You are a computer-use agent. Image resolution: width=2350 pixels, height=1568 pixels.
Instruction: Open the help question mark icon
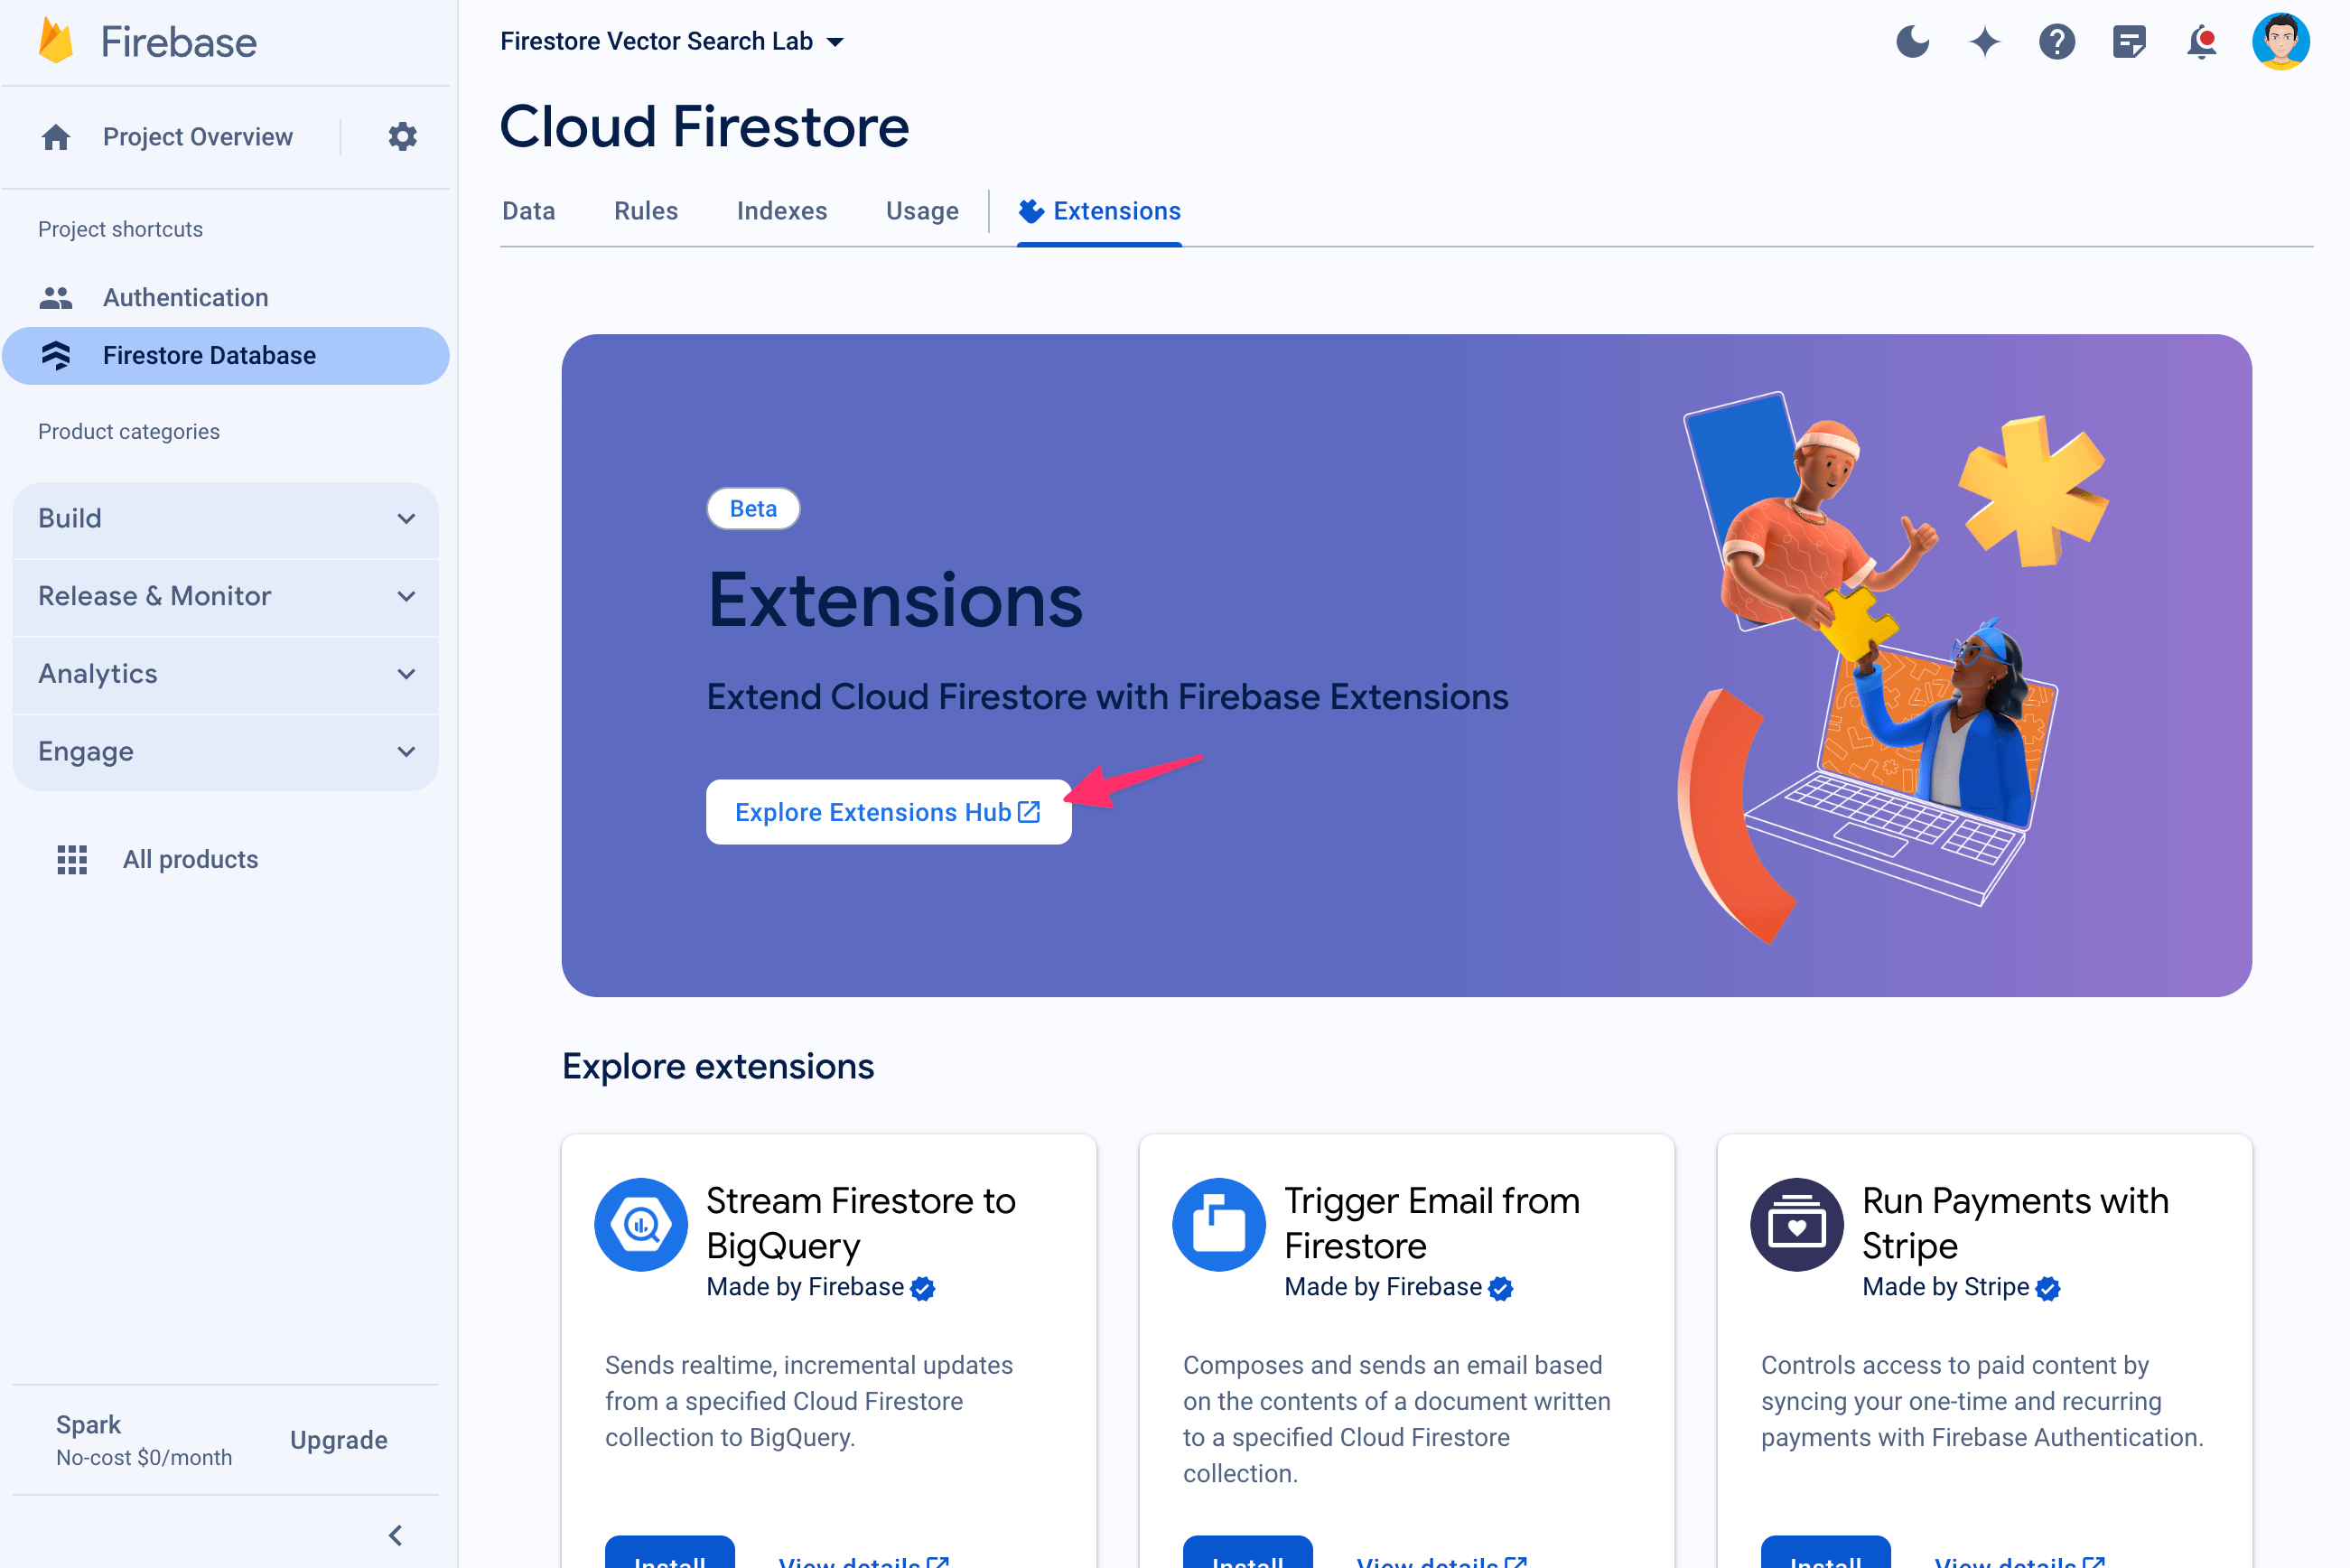click(2059, 41)
